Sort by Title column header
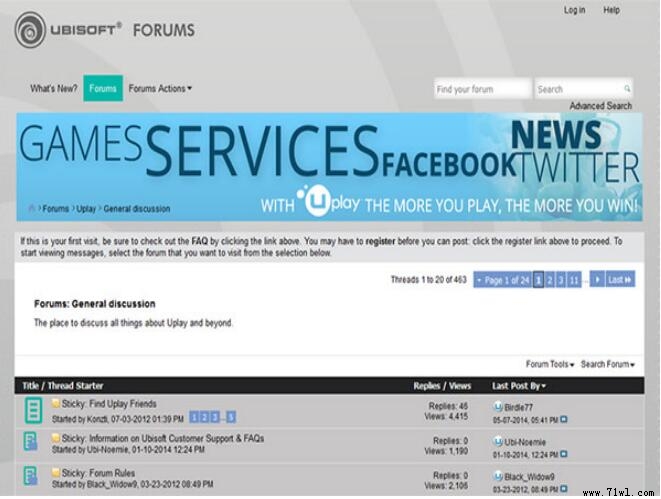661x499 pixels. 30,386
